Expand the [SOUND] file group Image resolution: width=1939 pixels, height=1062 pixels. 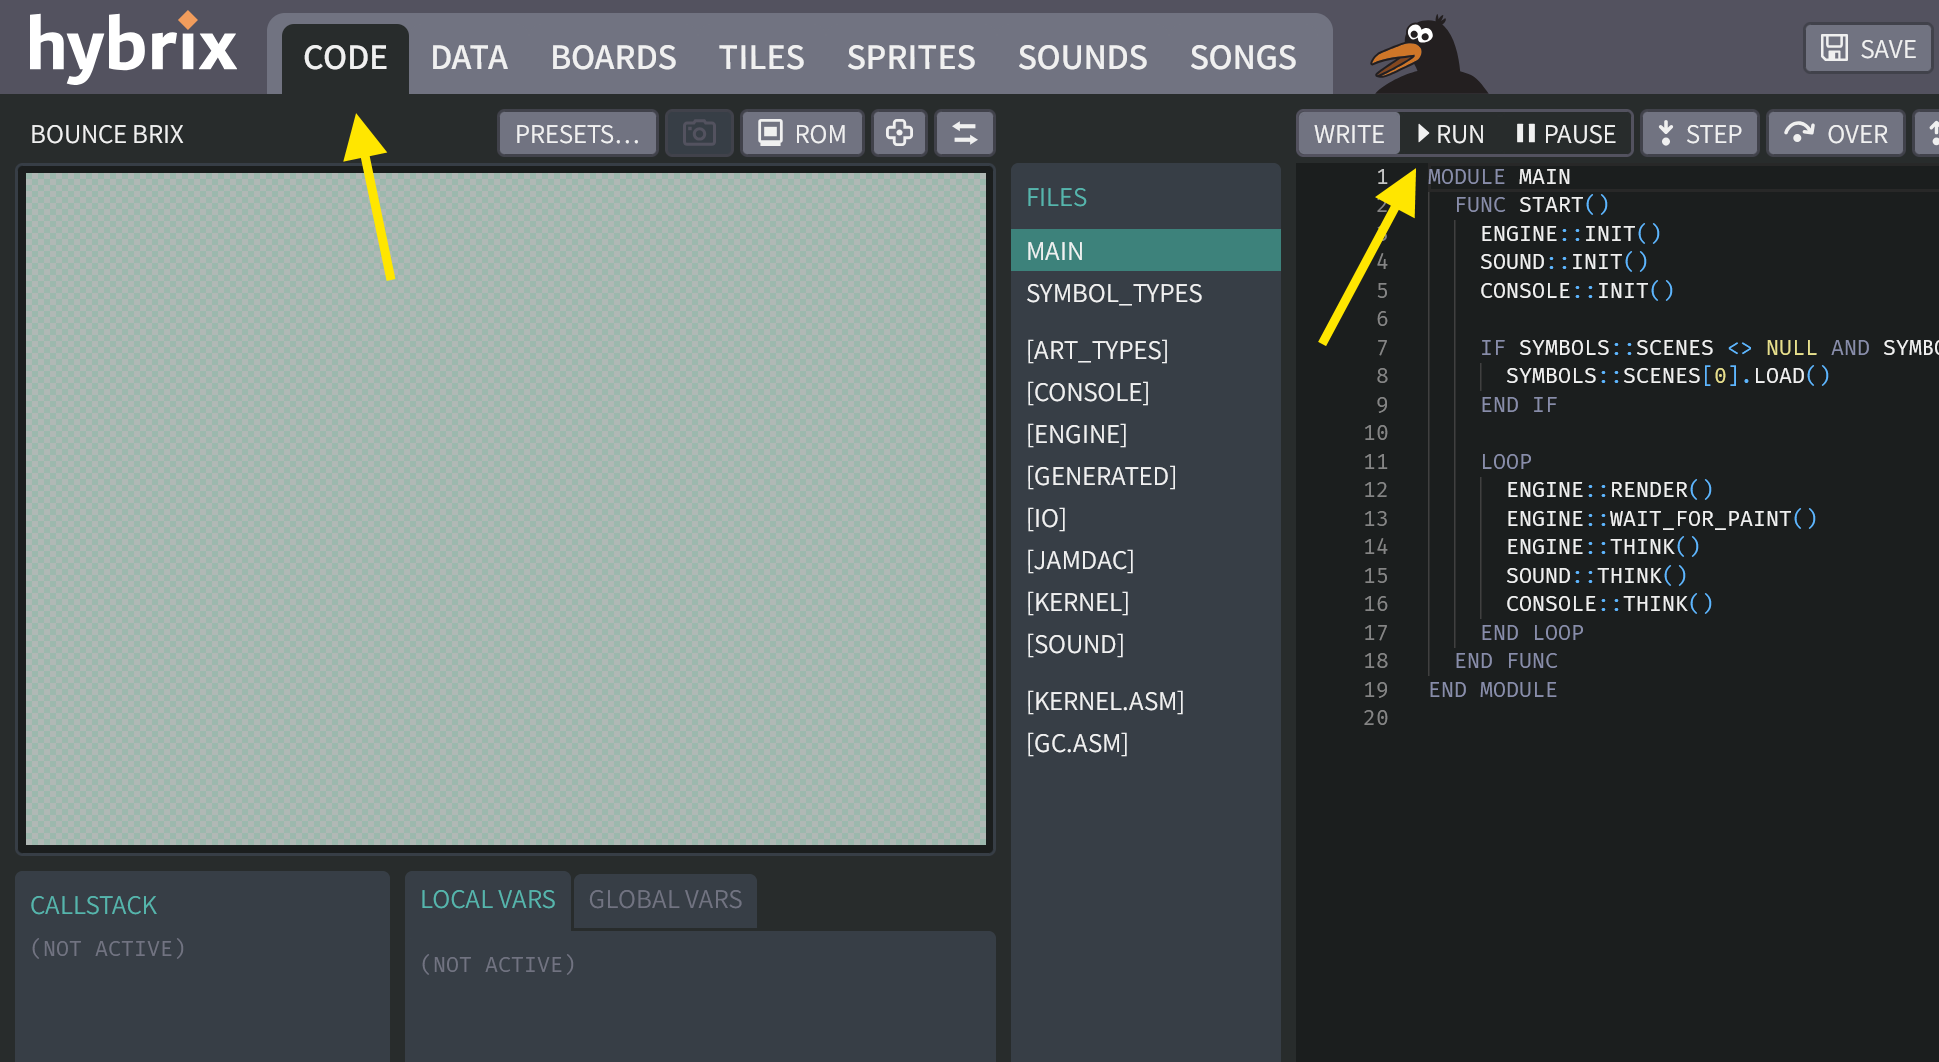point(1076,644)
